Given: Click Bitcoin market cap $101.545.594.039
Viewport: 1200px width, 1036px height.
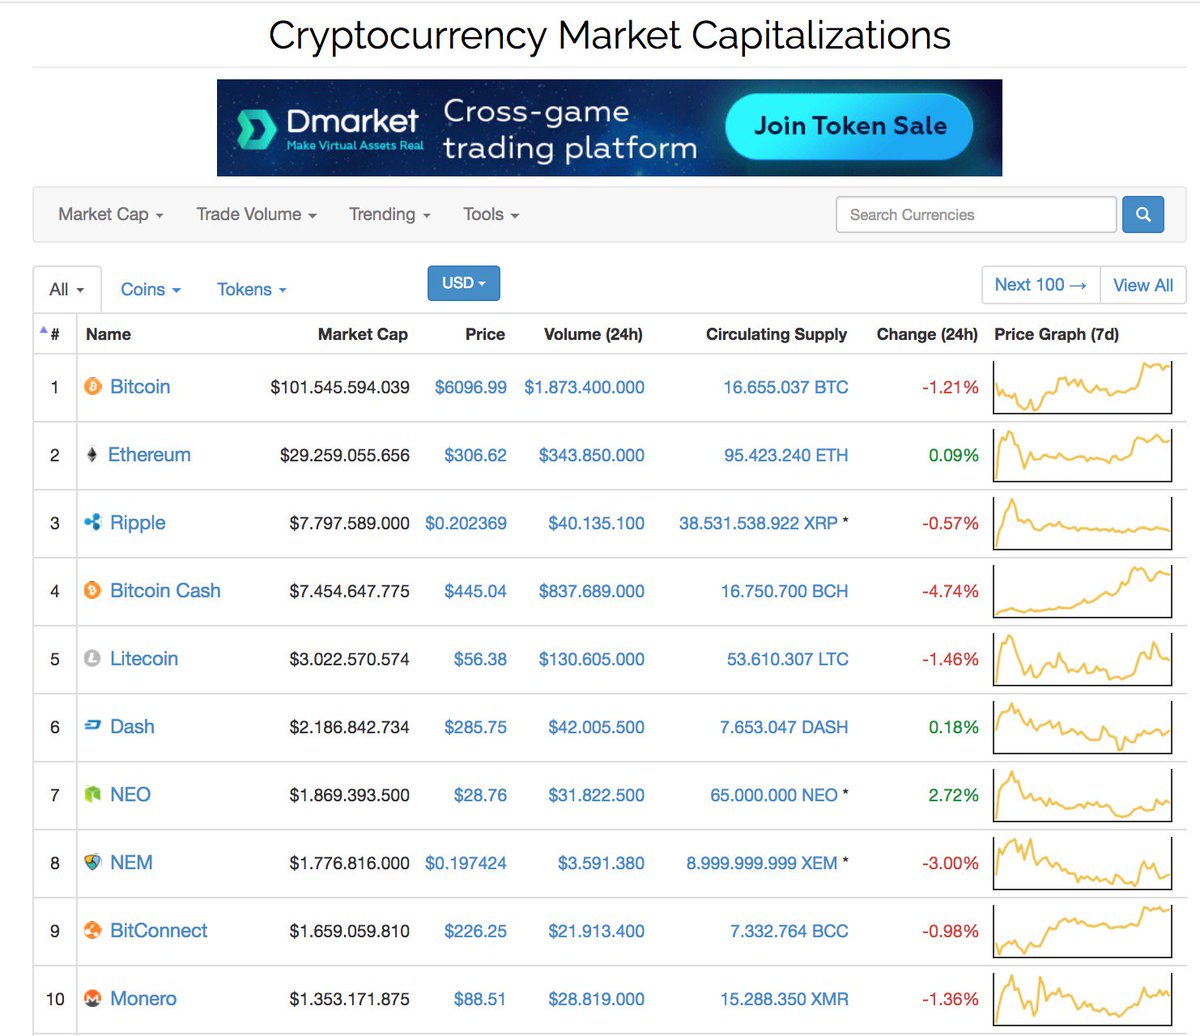Looking at the screenshot, I should click(x=340, y=387).
